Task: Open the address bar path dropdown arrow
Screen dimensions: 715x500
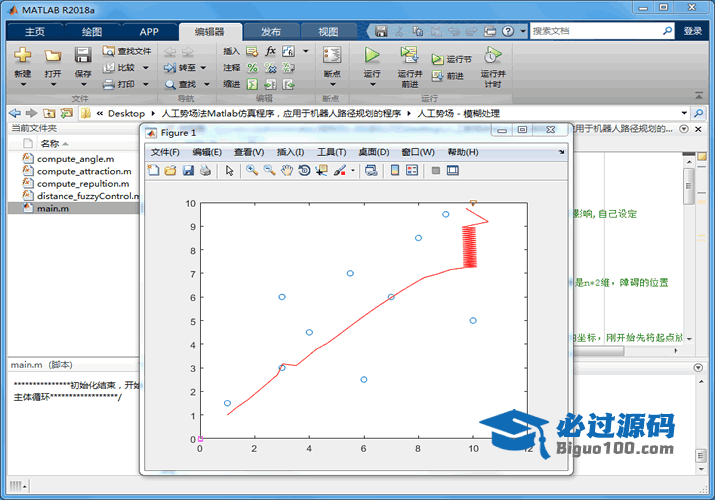Action: click(x=684, y=113)
